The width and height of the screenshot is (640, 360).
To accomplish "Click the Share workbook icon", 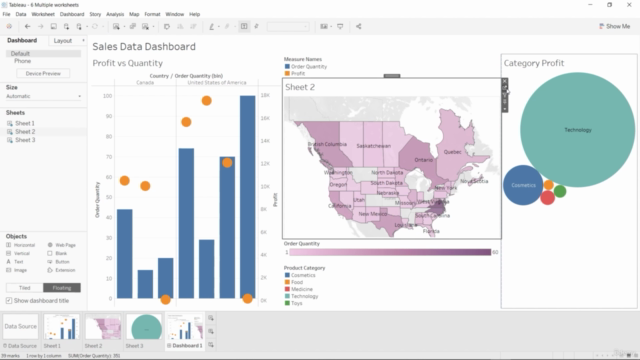I will (x=358, y=27).
